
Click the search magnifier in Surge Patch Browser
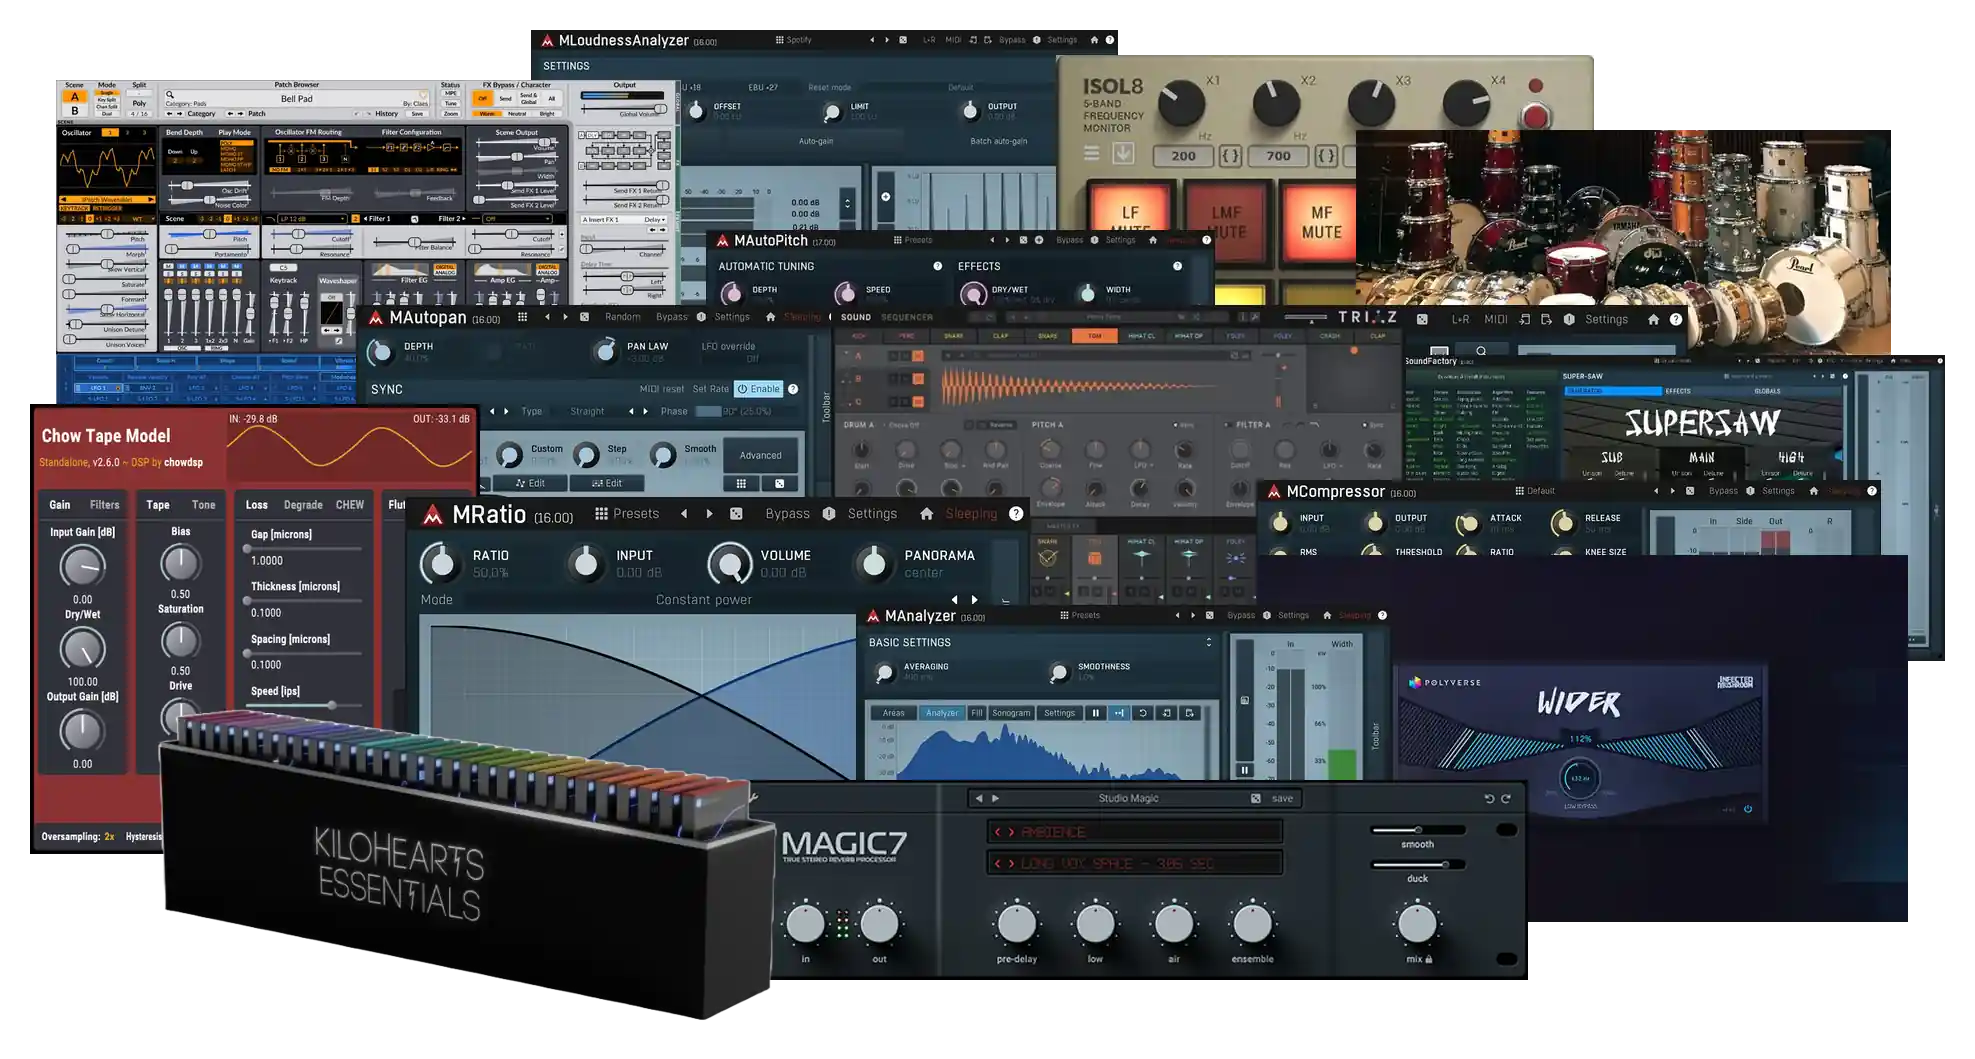click(170, 95)
